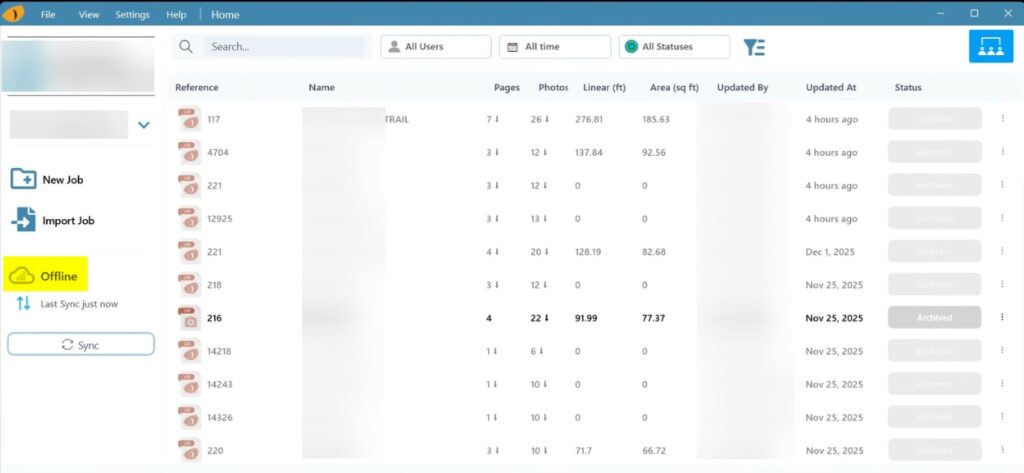
Task: Sort by the Updated At column header
Action: [830, 87]
